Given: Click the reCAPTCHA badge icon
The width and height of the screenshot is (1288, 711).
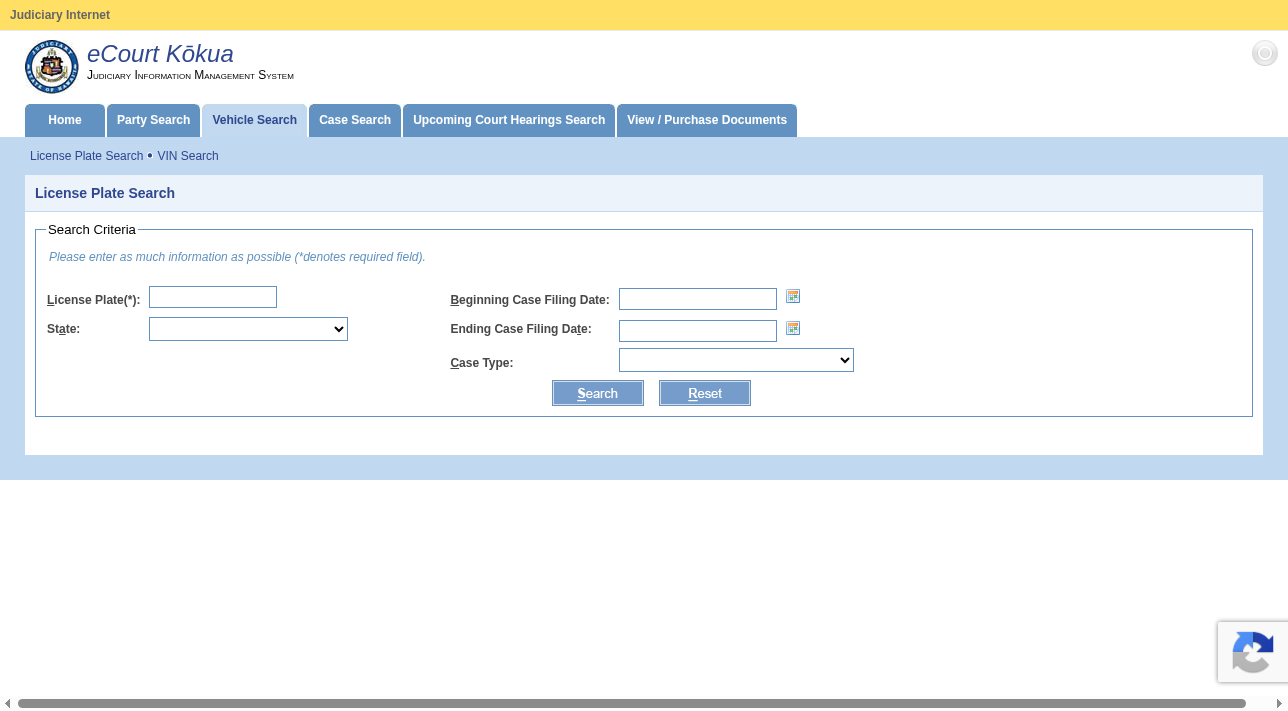Looking at the screenshot, I should 1253,652.
